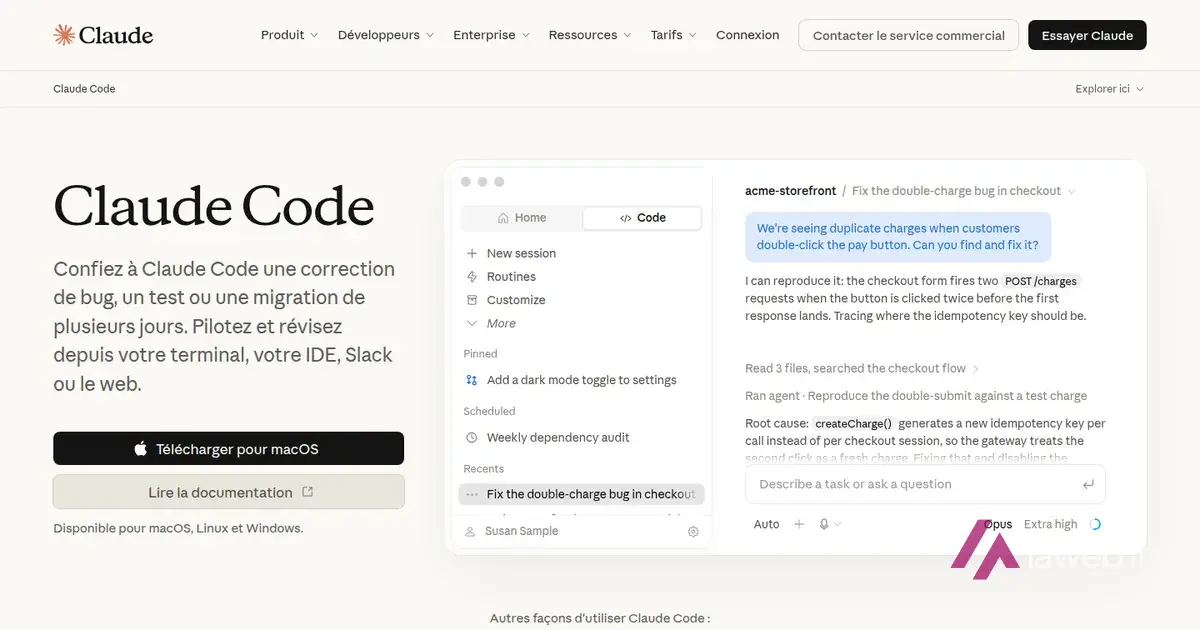Expand the Read 3 files step
1200x630 pixels.
(862, 368)
